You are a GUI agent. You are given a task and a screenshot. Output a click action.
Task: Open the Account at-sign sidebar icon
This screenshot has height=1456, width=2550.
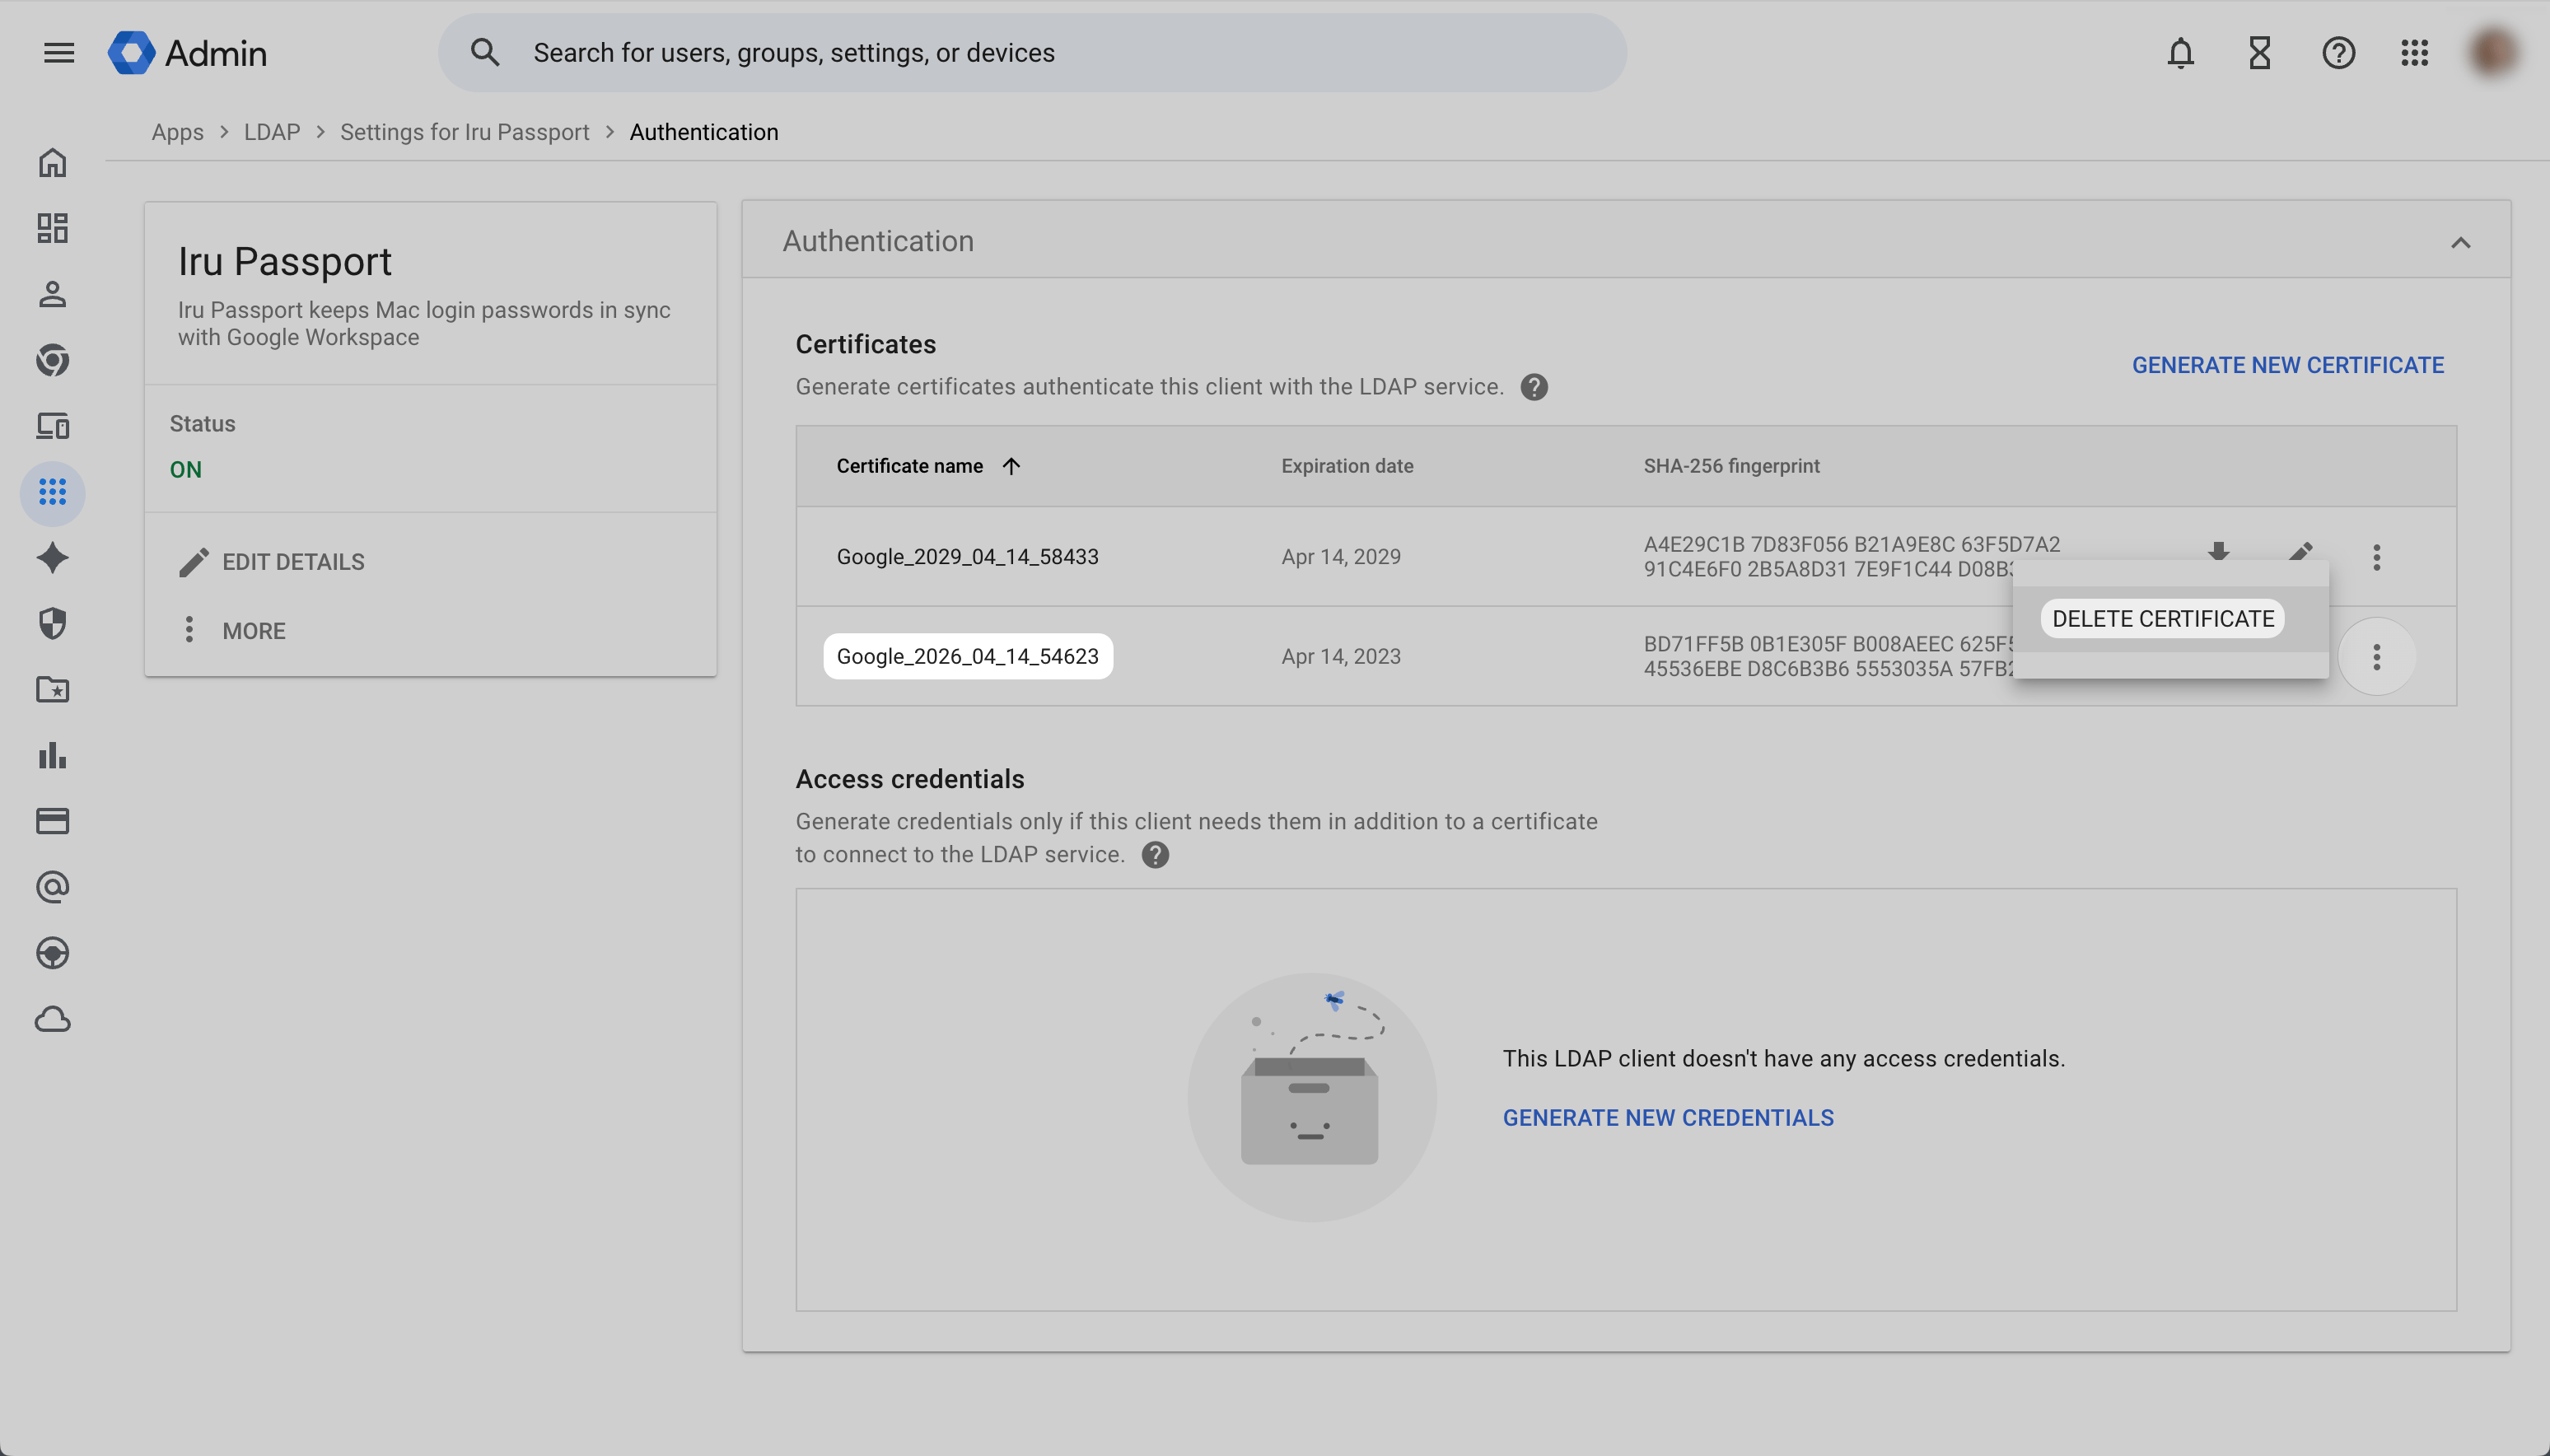(53, 887)
